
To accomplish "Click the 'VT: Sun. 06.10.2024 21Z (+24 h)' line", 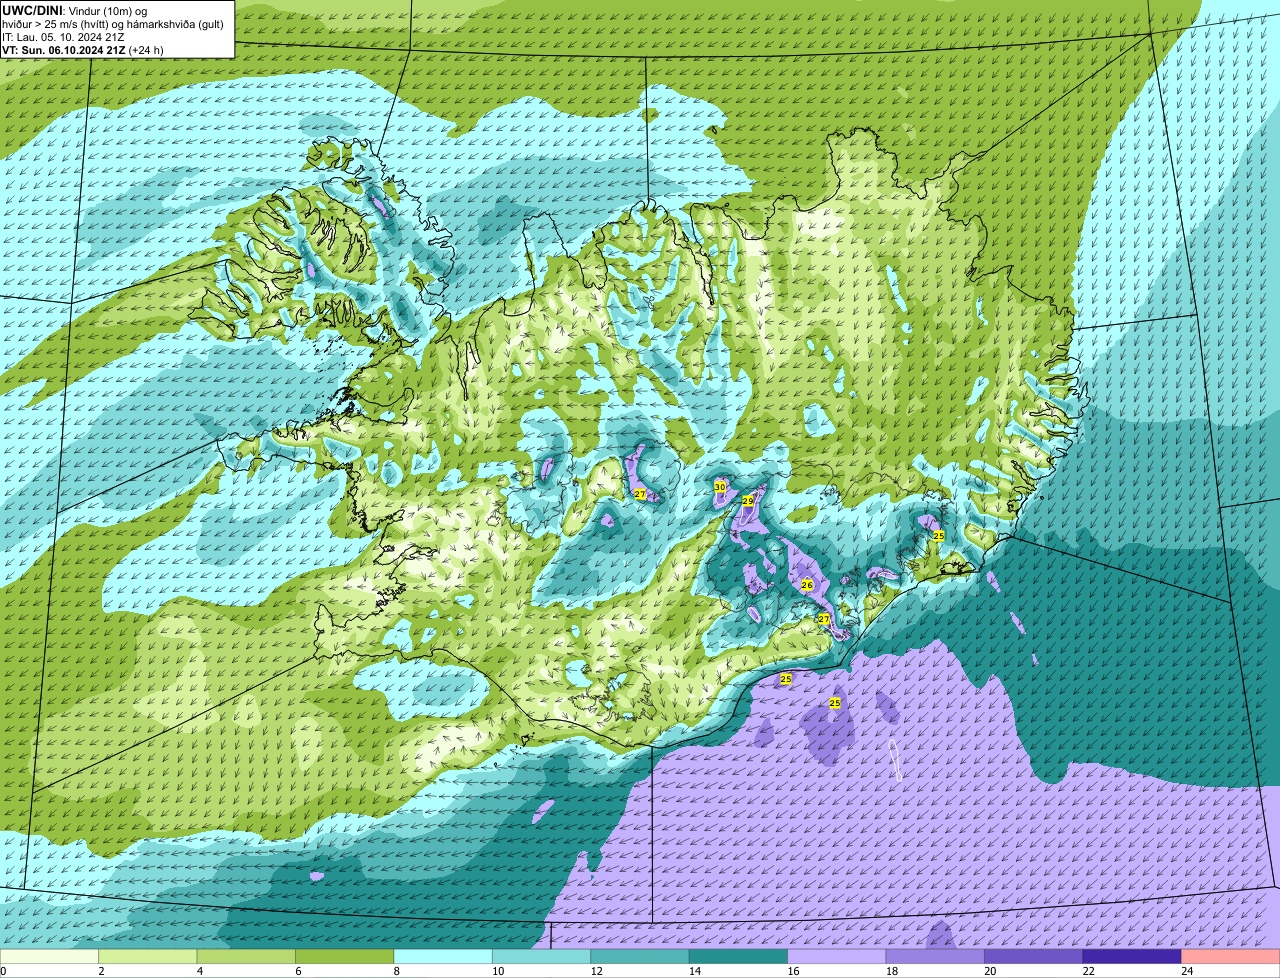I will pyautogui.click(x=83, y=49).
